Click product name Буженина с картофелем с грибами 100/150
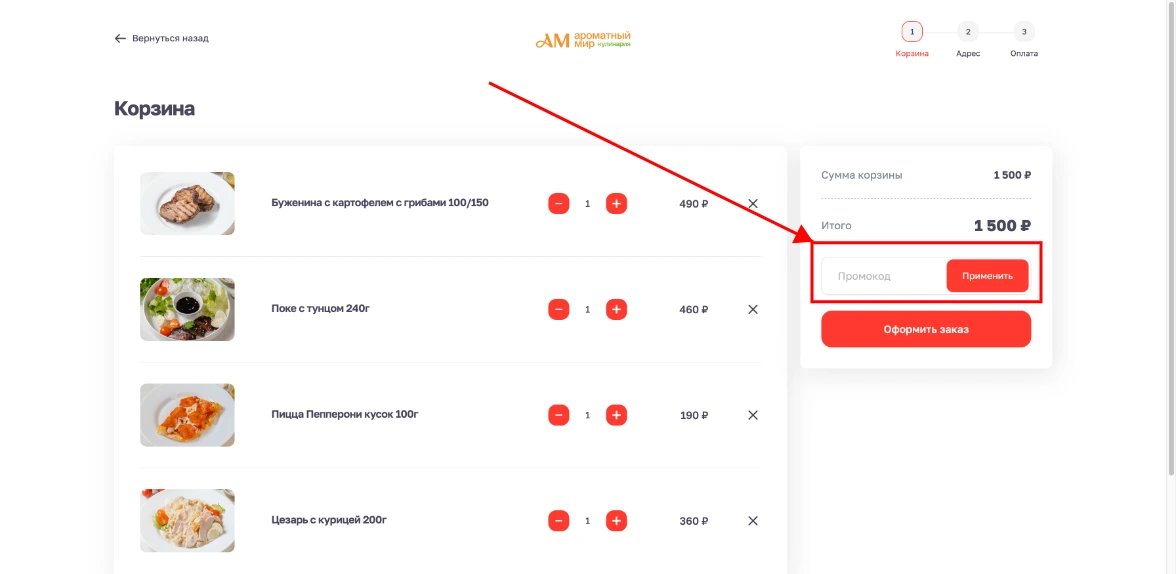The image size is (1176, 574). tap(380, 203)
